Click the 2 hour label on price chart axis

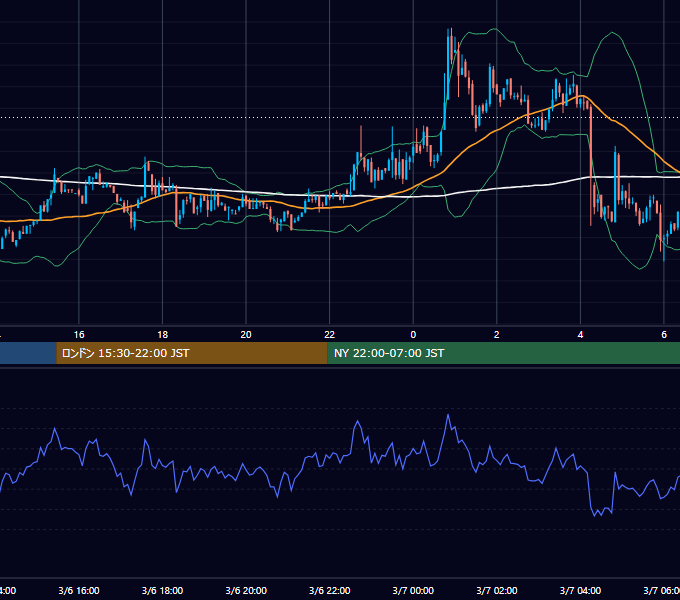point(497,335)
